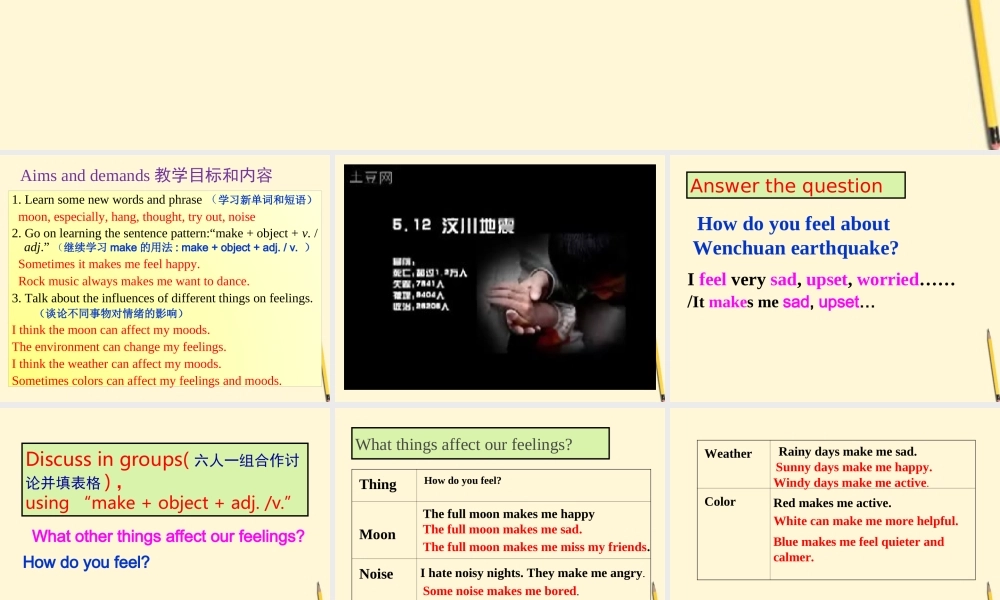The image size is (1000, 600).
Task: Select the green 'Answer the question' box
Action: click(x=795, y=185)
